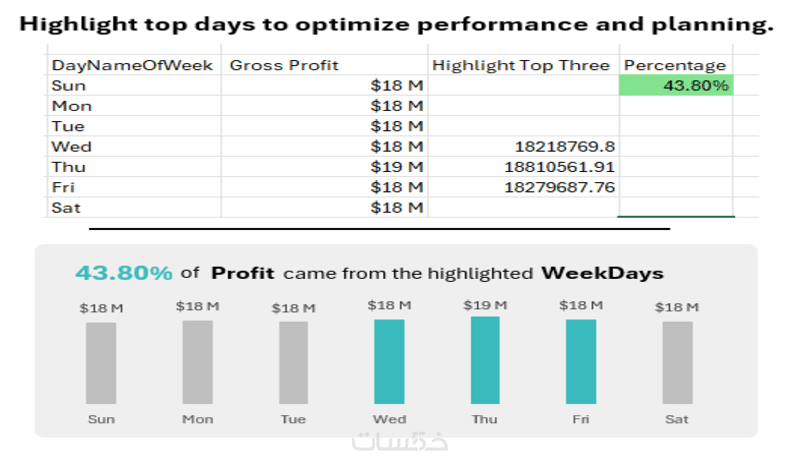The width and height of the screenshot is (800, 460).
Task: Click the Tue axis label under chart
Action: 293,419
